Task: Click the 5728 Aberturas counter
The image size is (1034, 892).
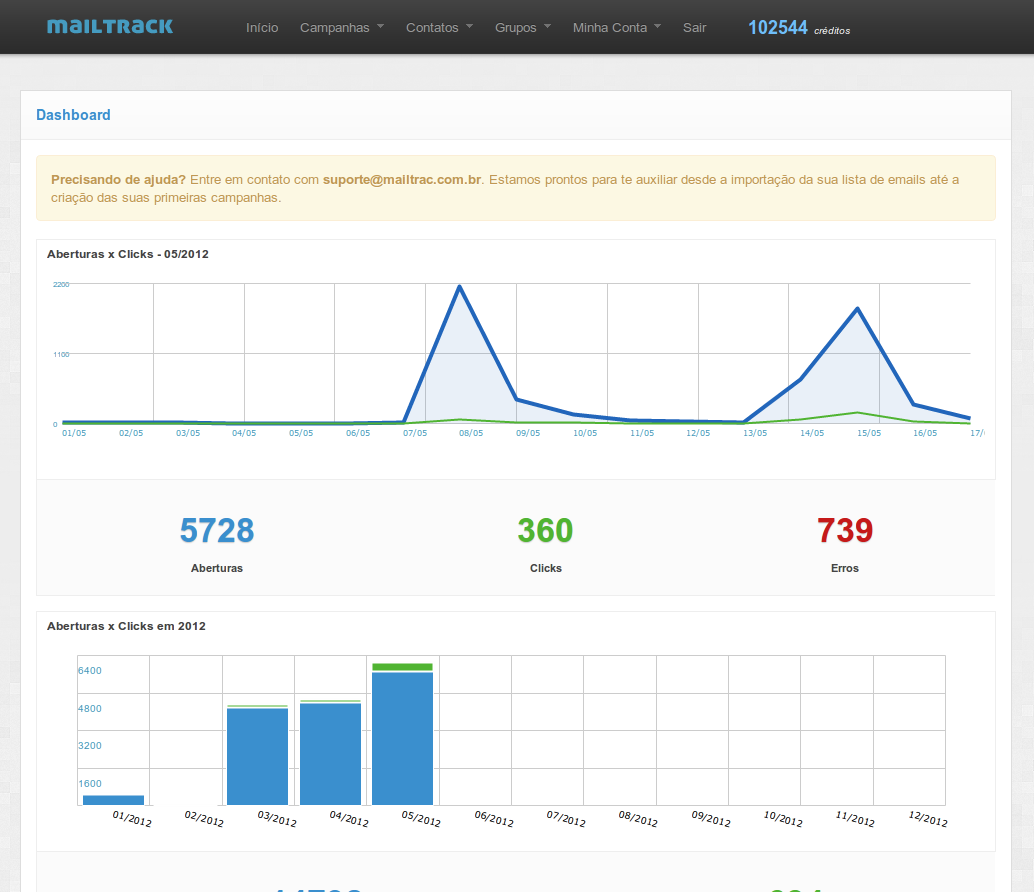Action: [217, 531]
